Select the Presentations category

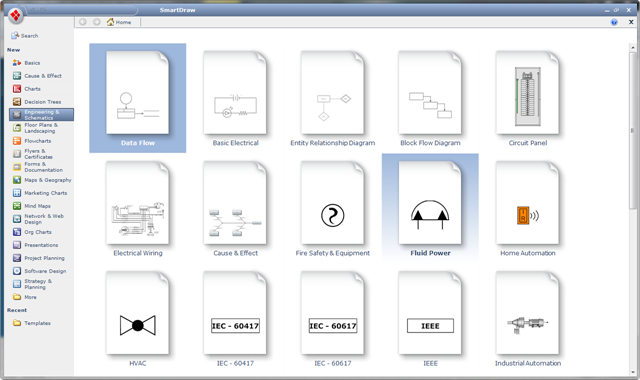click(35, 245)
